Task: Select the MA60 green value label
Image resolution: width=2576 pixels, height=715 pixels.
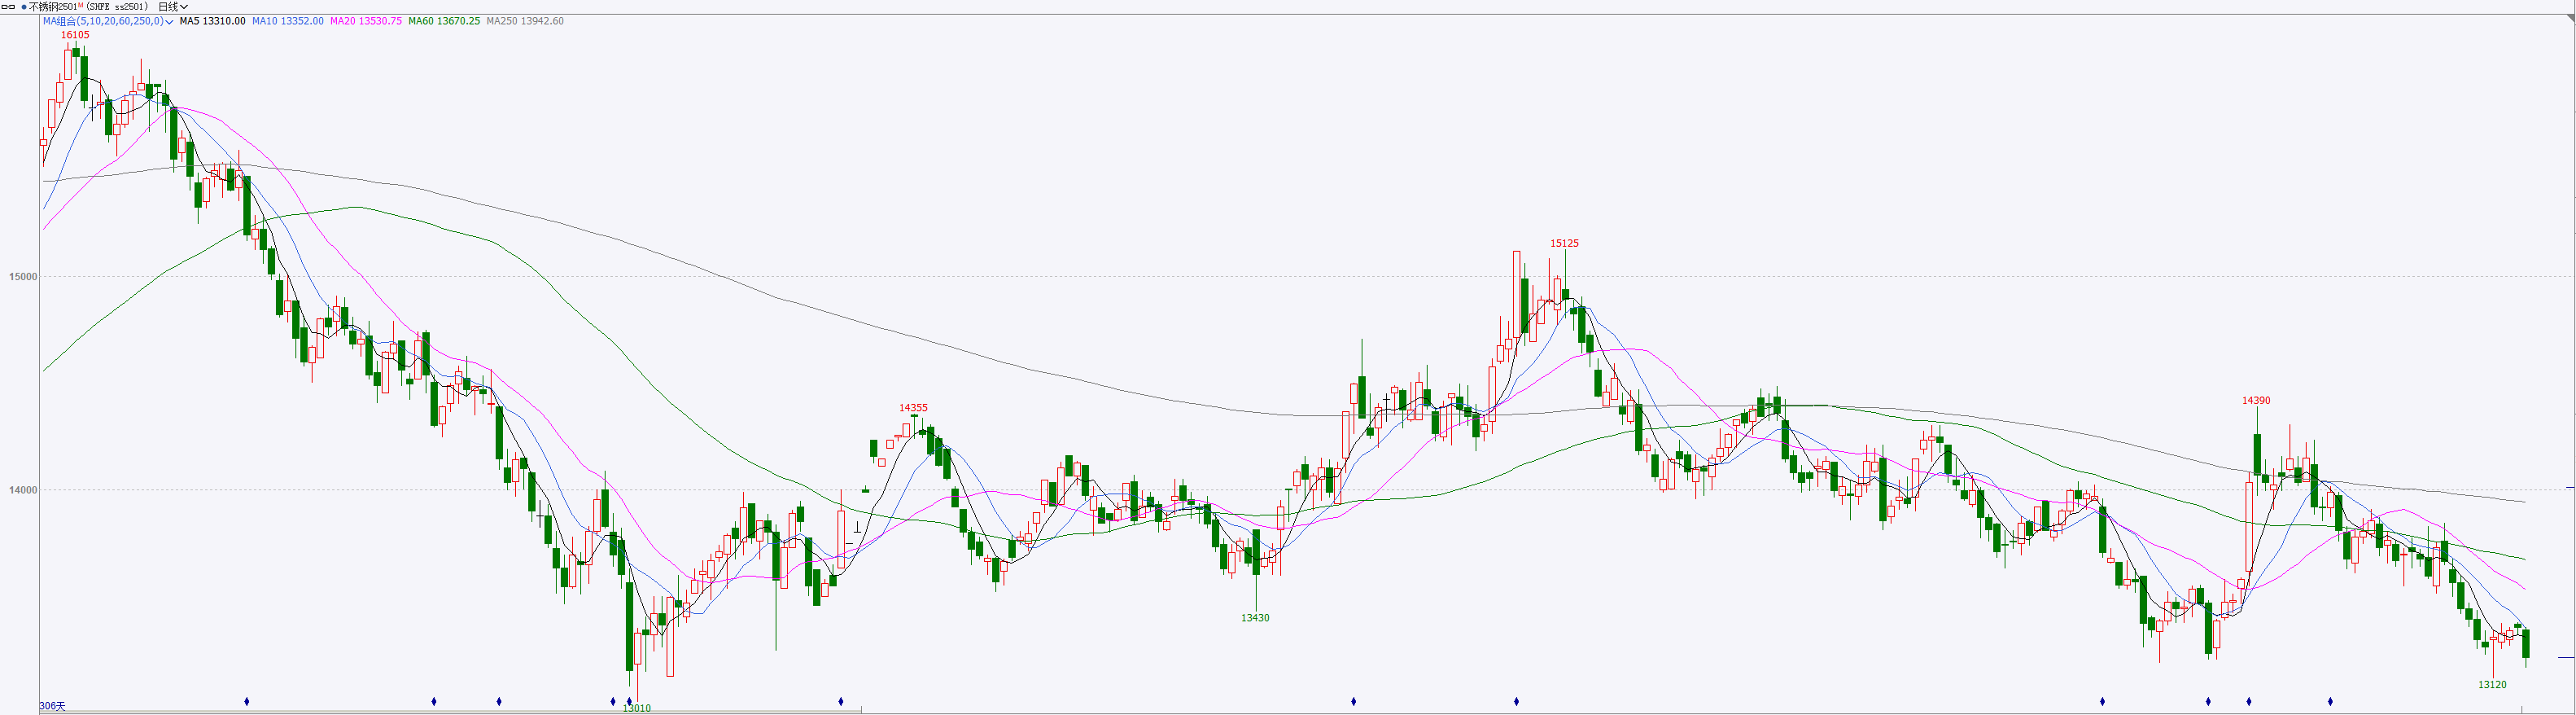Action: point(444,21)
